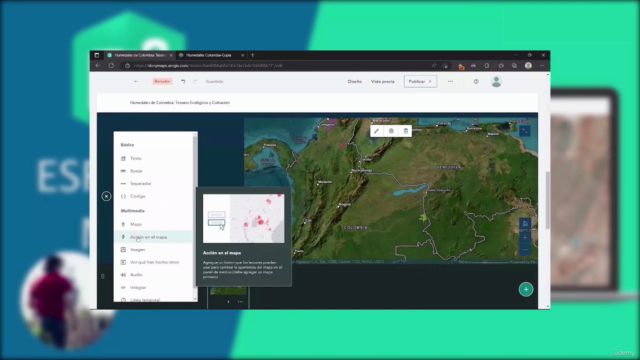
Task: Click the browser extensions icon
Action: coord(487,66)
